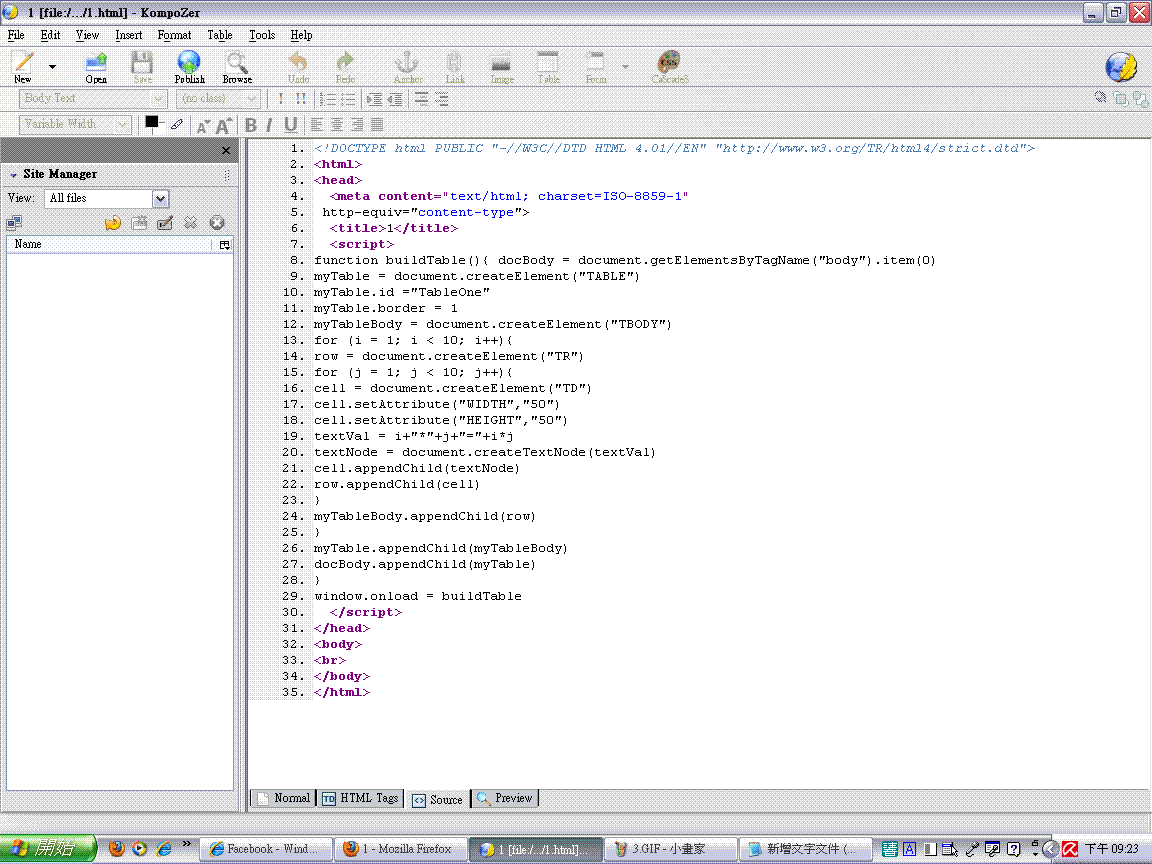Toggle the numbered list button
This screenshot has width=1152, height=864.
(x=328, y=99)
